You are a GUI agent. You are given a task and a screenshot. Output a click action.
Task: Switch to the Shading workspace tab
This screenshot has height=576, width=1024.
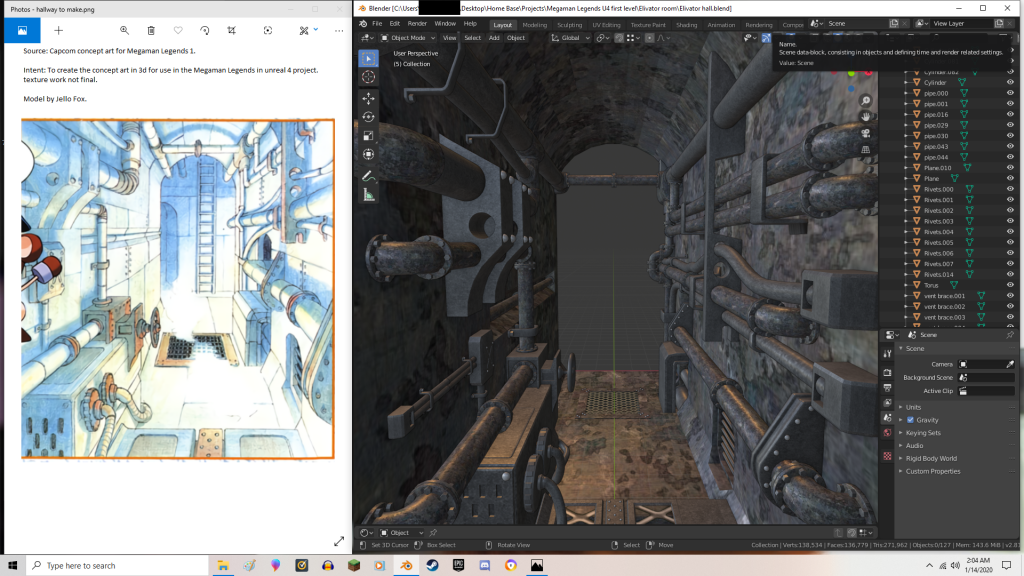pyautogui.click(x=686, y=25)
